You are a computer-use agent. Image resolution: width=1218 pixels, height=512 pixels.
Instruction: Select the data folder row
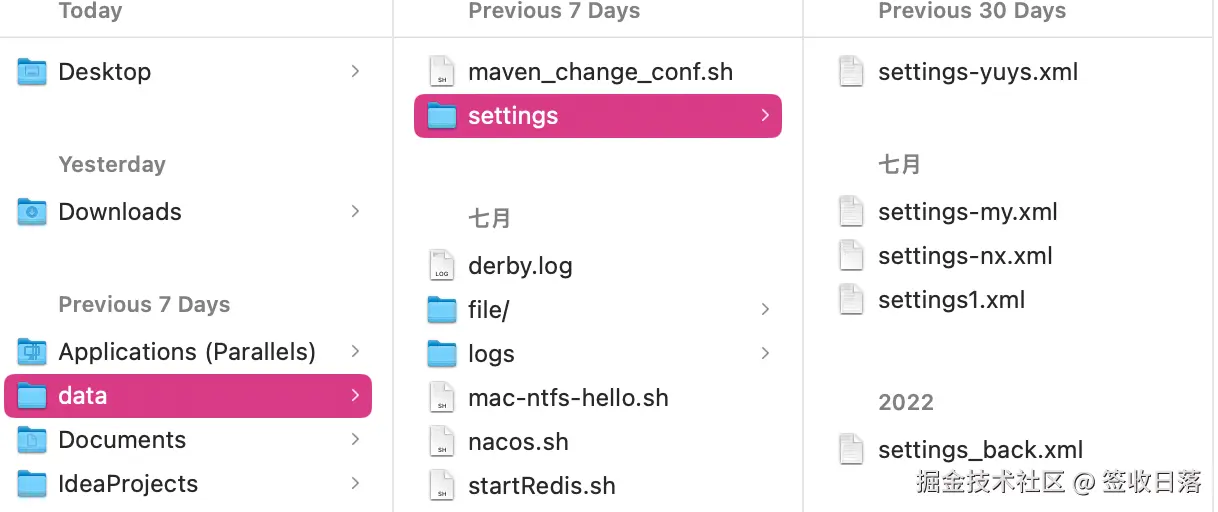point(188,396)
